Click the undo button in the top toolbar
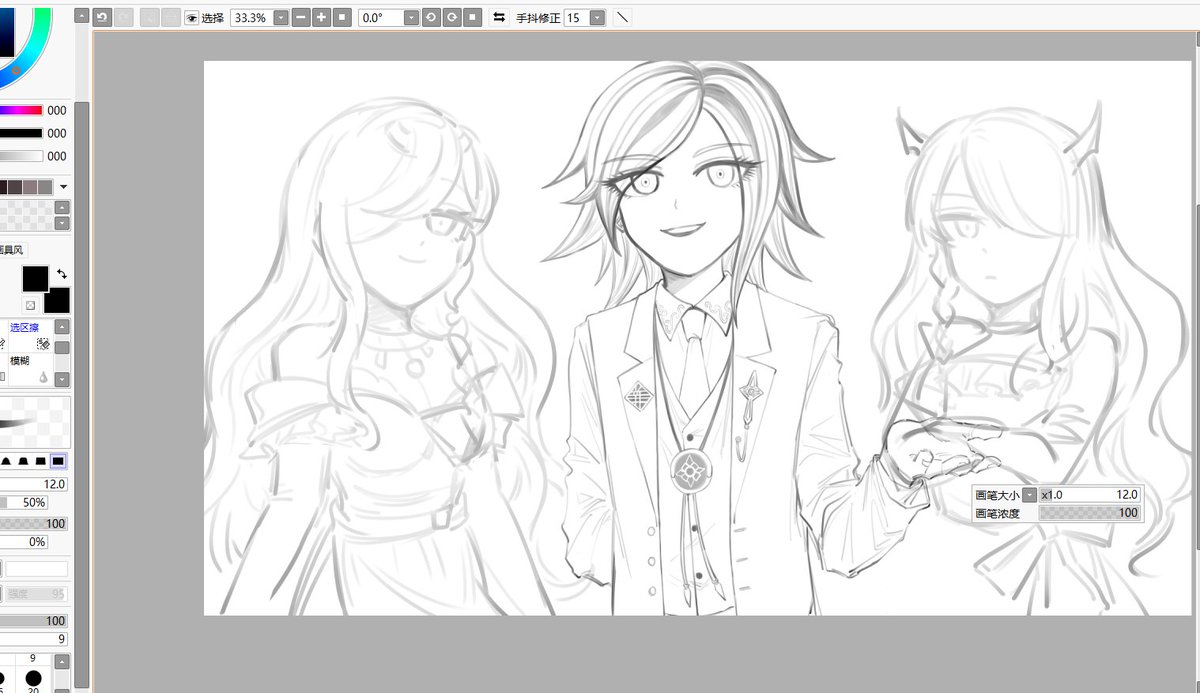This screenshot has width=1200, height=693. click(x=102, y=18)
